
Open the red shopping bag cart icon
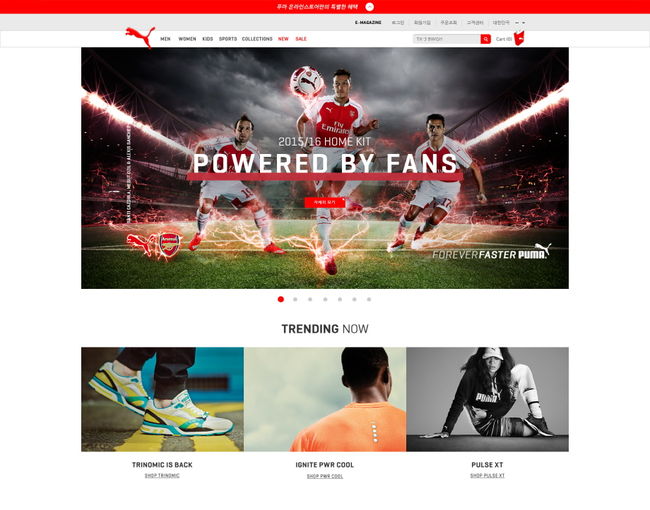[519, 38]
